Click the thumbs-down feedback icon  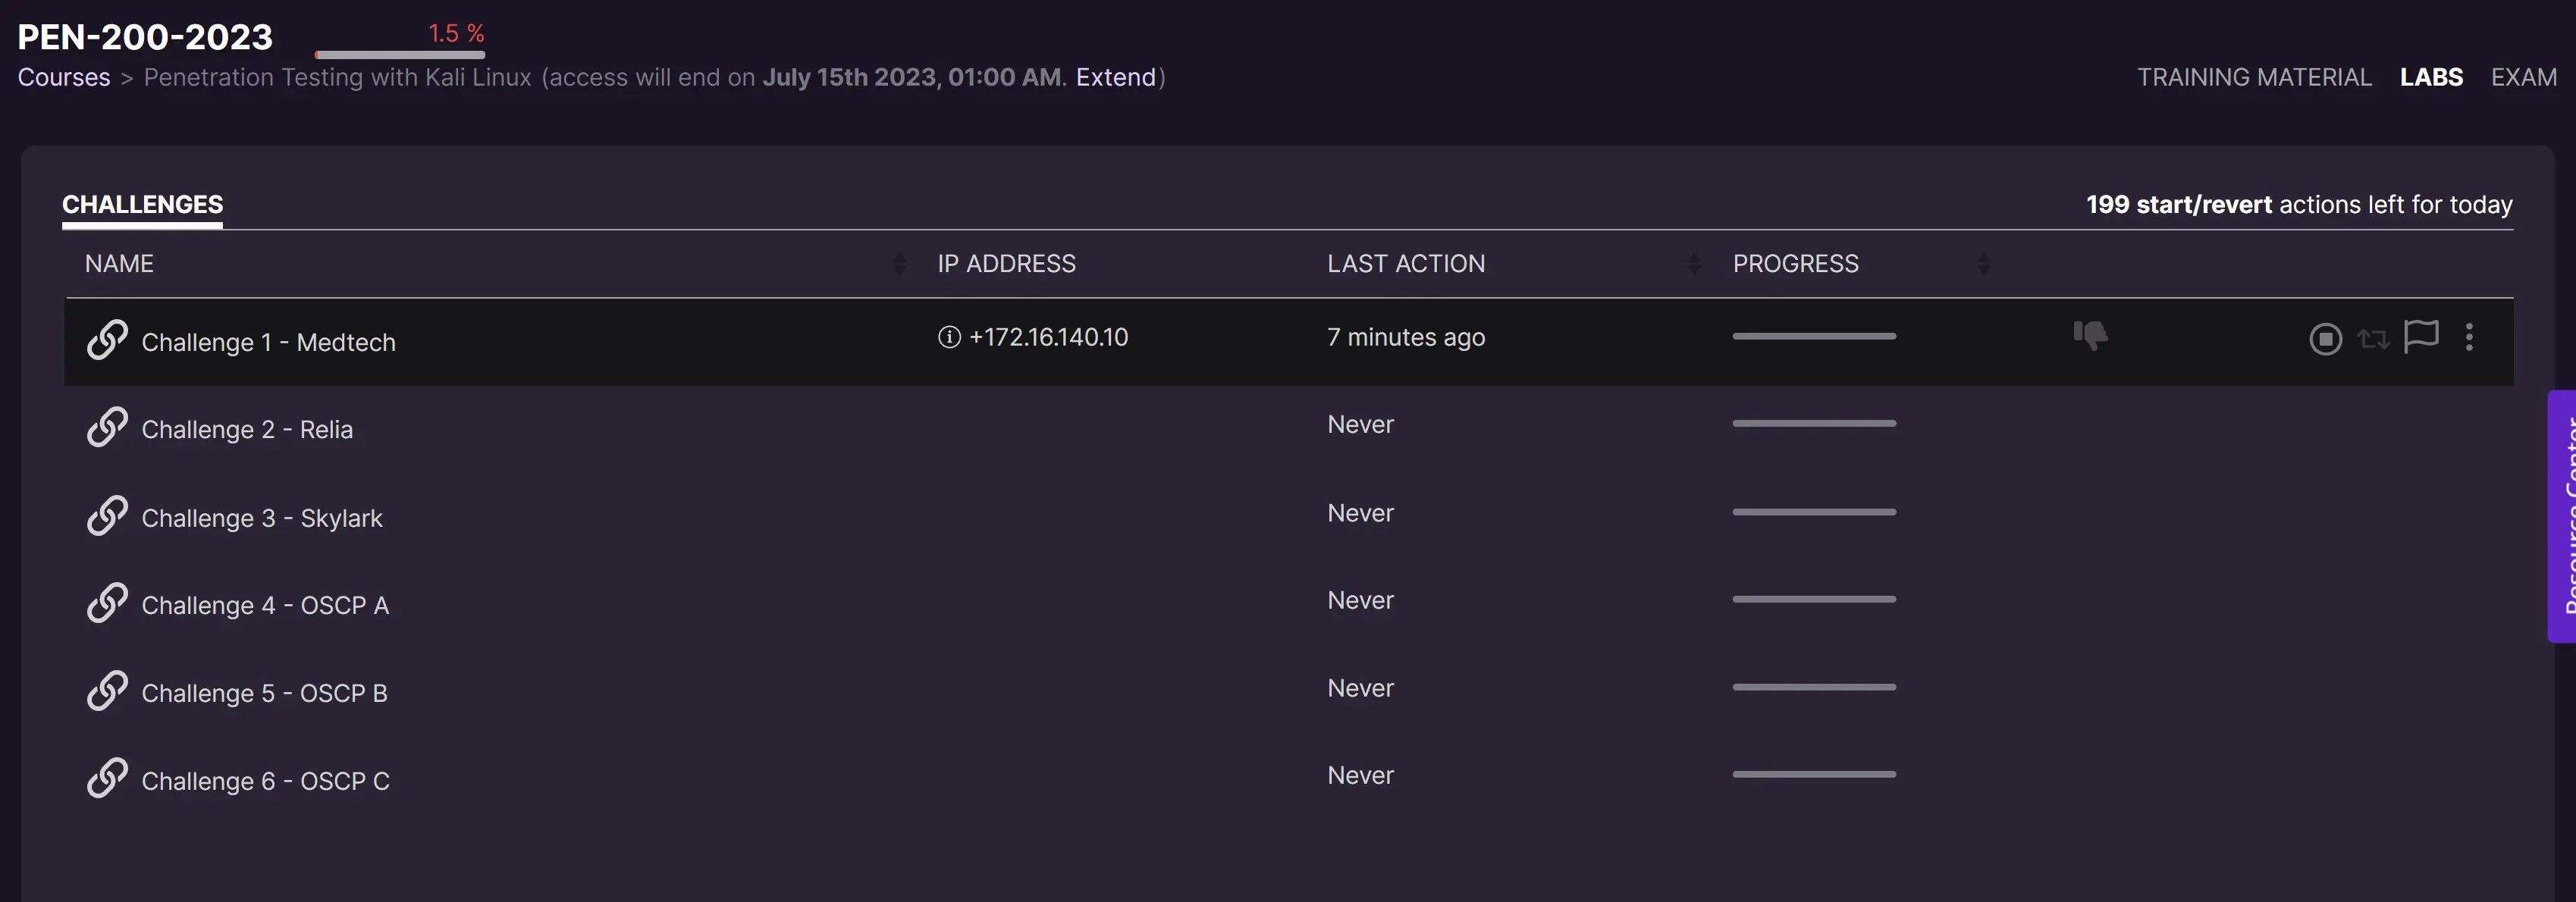(2090, 335)
